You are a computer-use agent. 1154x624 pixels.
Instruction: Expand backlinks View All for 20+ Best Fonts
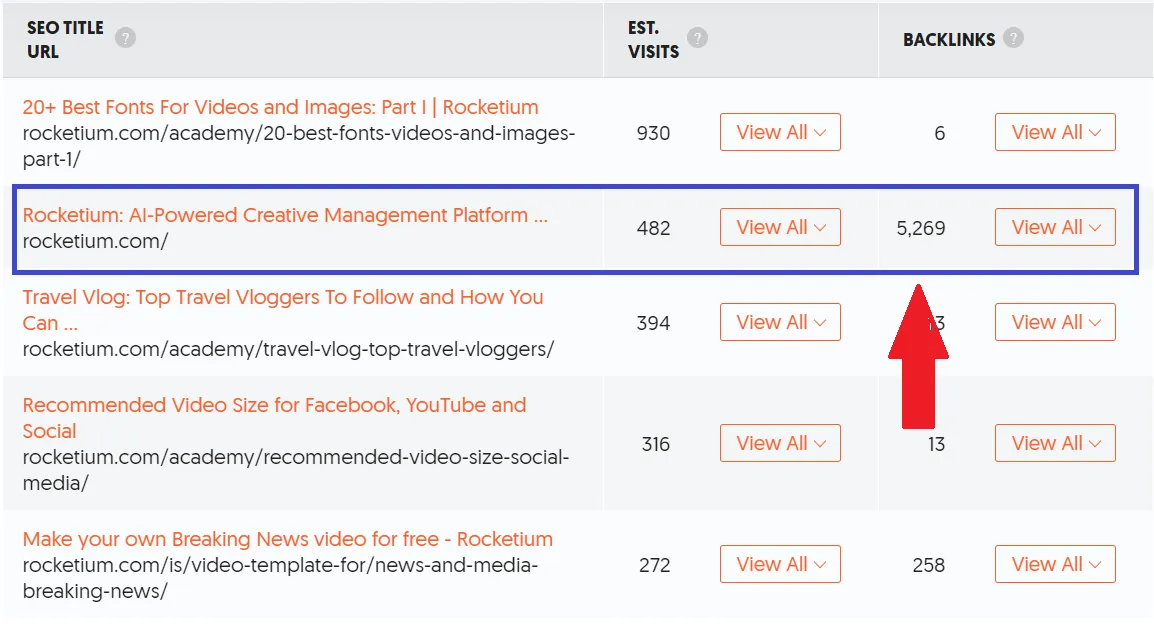(x=1055, y=132)
